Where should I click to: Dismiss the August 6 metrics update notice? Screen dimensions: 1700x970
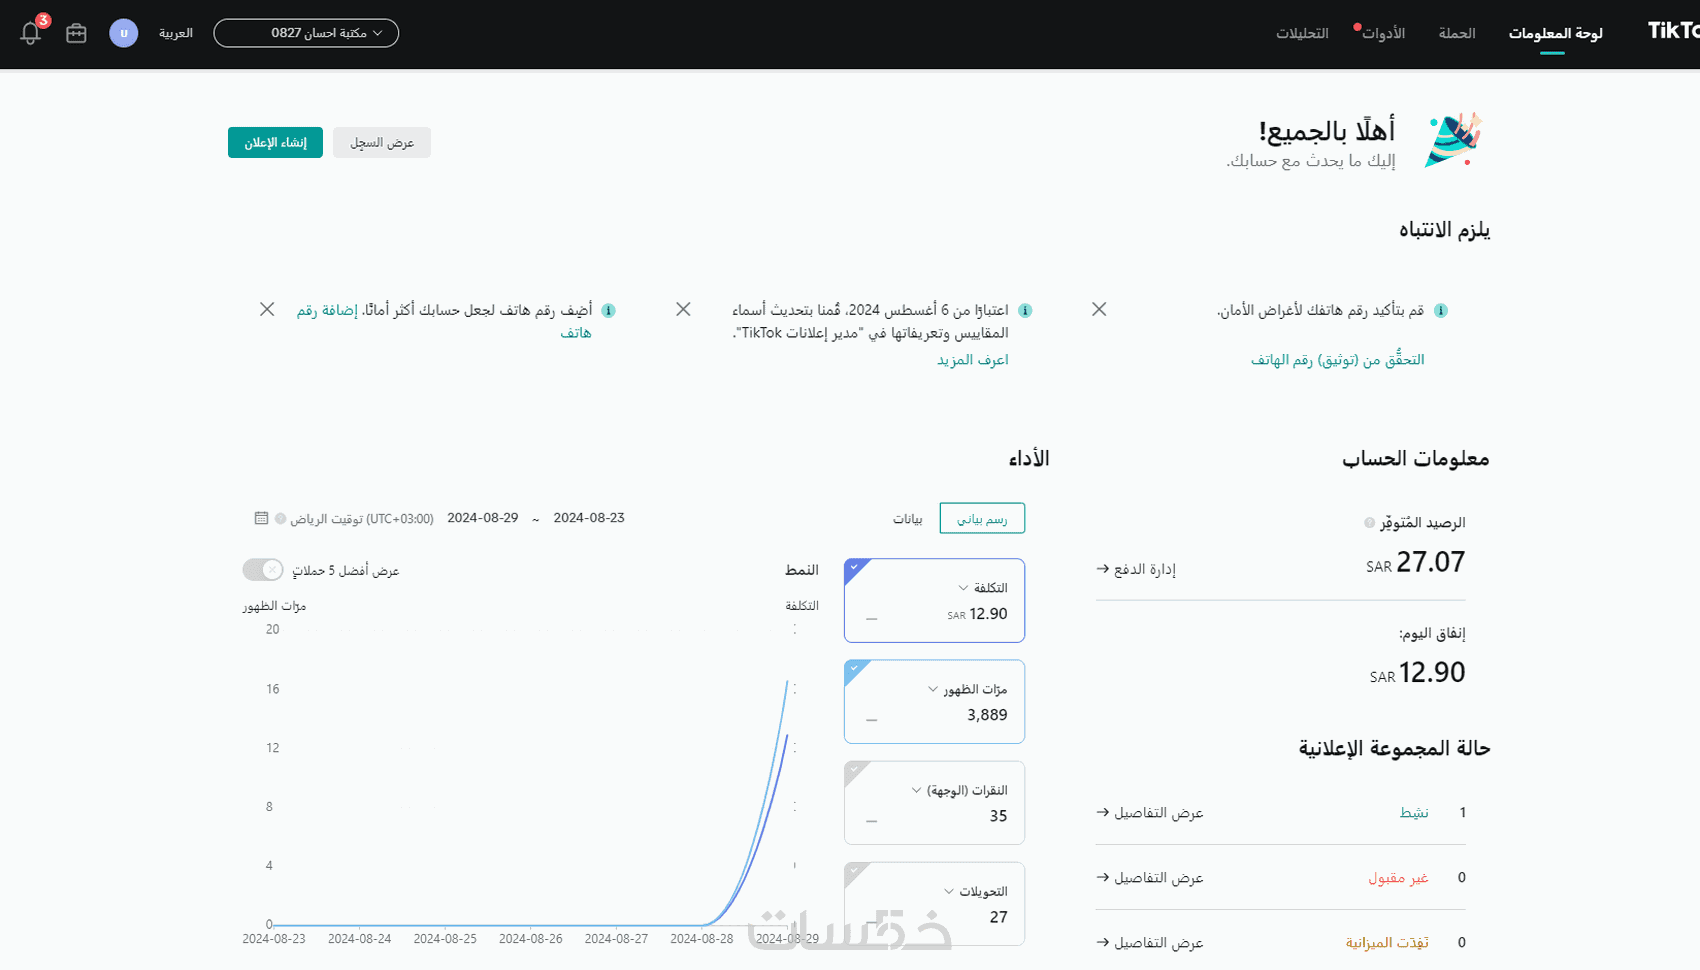(683, 309)
